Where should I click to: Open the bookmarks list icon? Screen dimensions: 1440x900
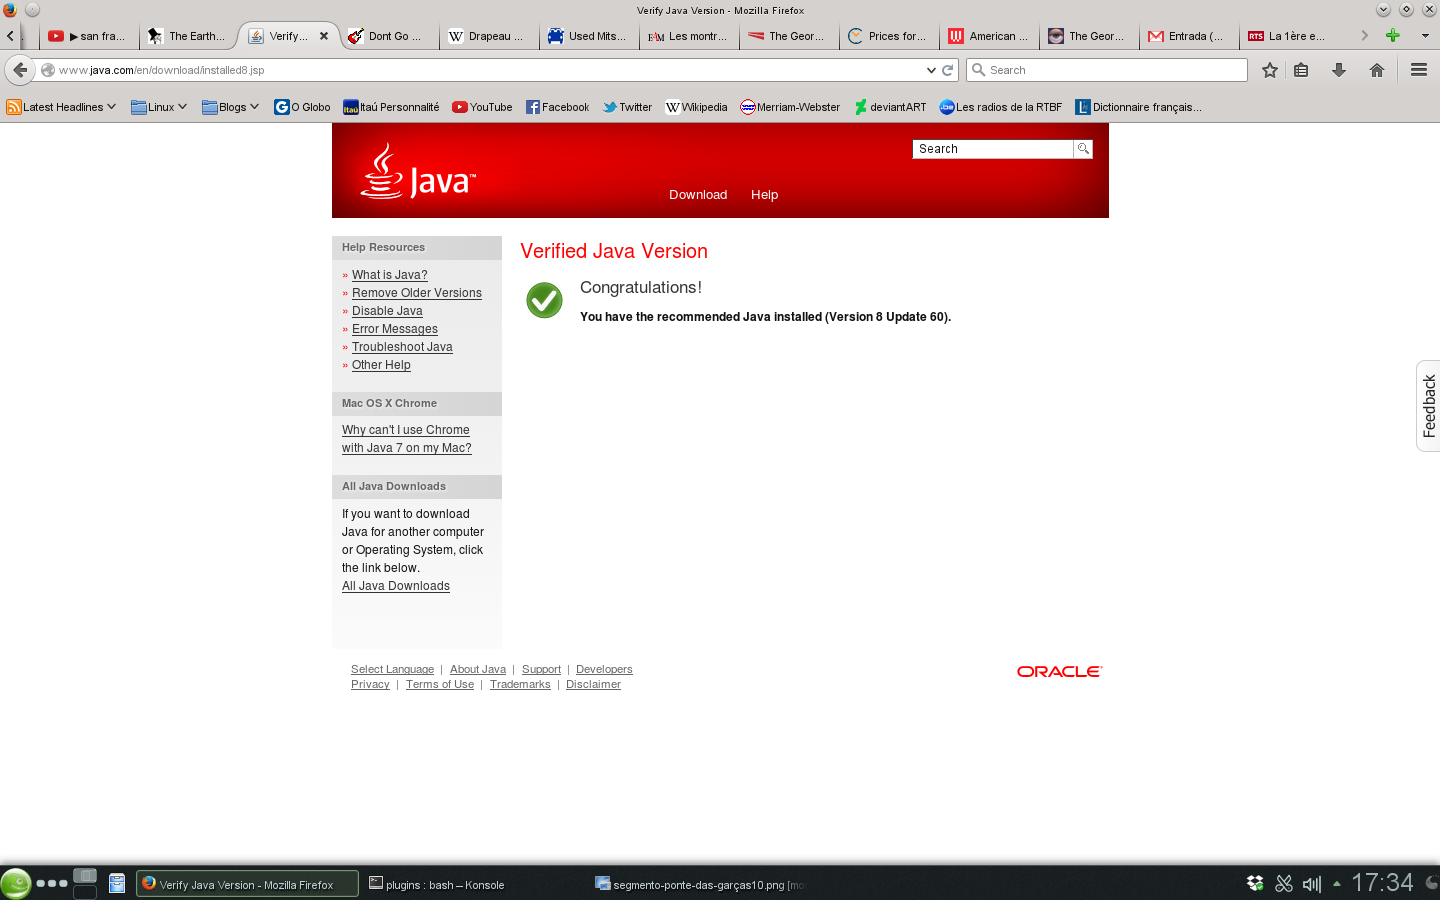click(x=1301, y=70)
